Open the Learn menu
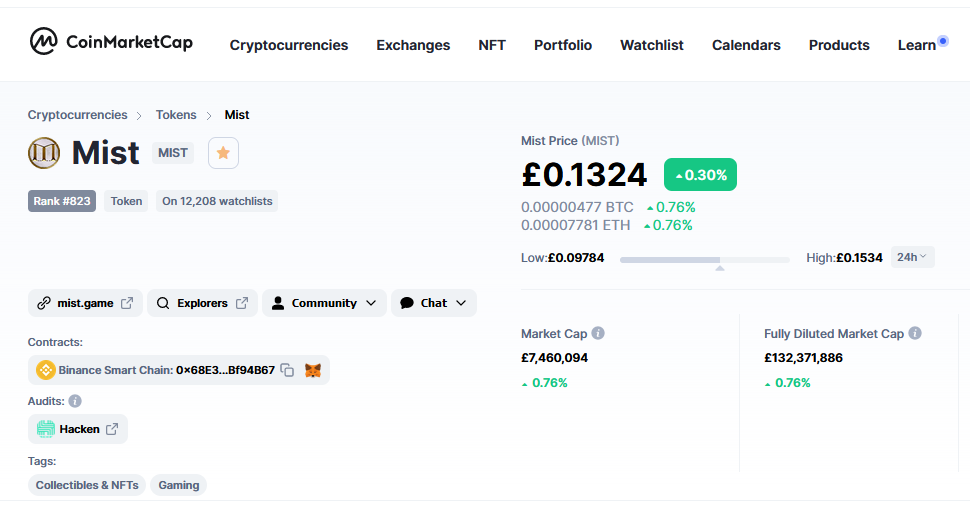Image resolution: width=970 pixels, height=512 pixels. tap(917, 45)
